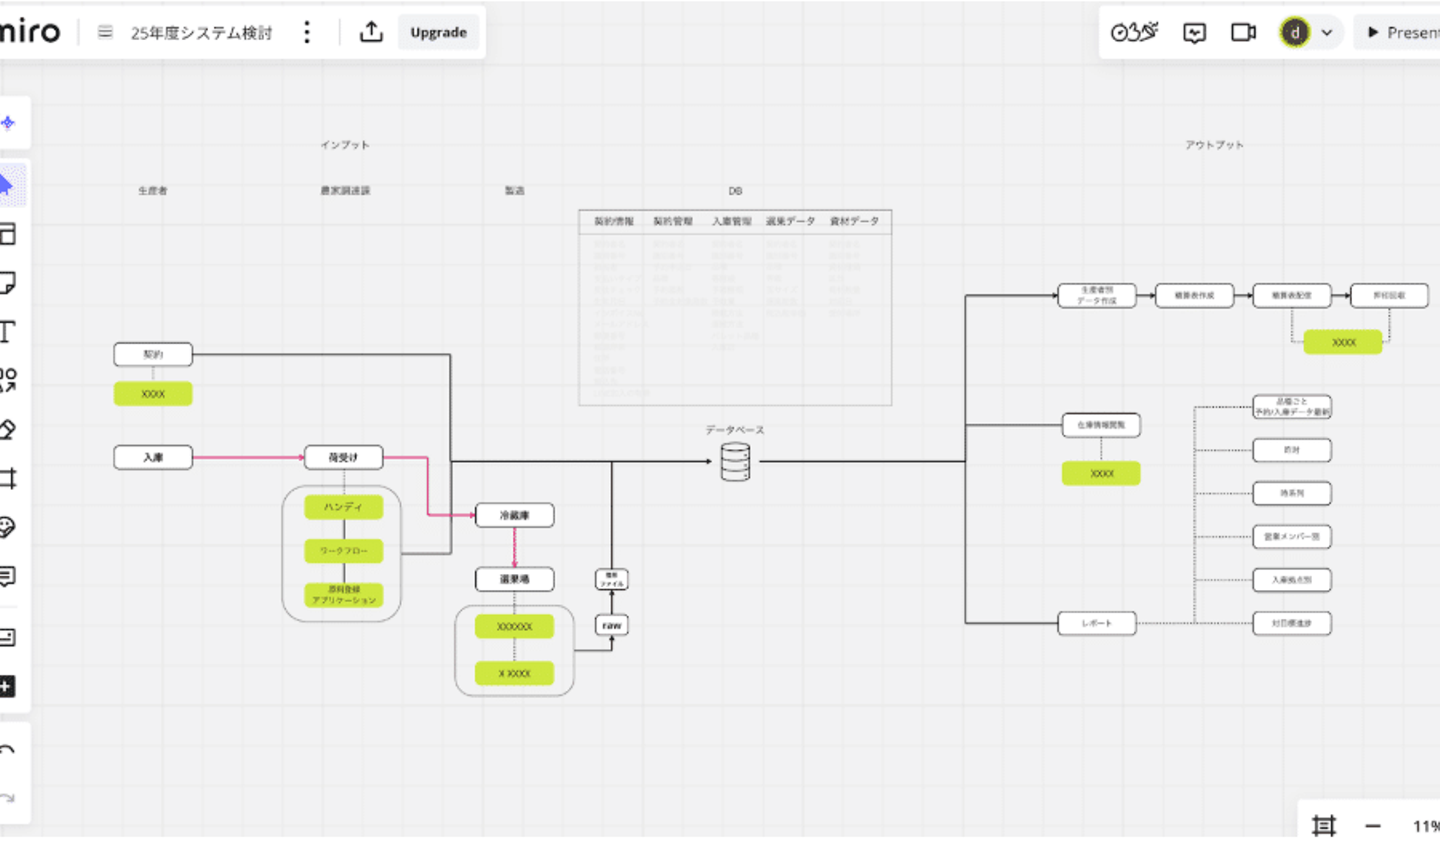The image size is (1440, 842).
Task: Click the zoom out minus button
Action: [x=1372, y=826]
